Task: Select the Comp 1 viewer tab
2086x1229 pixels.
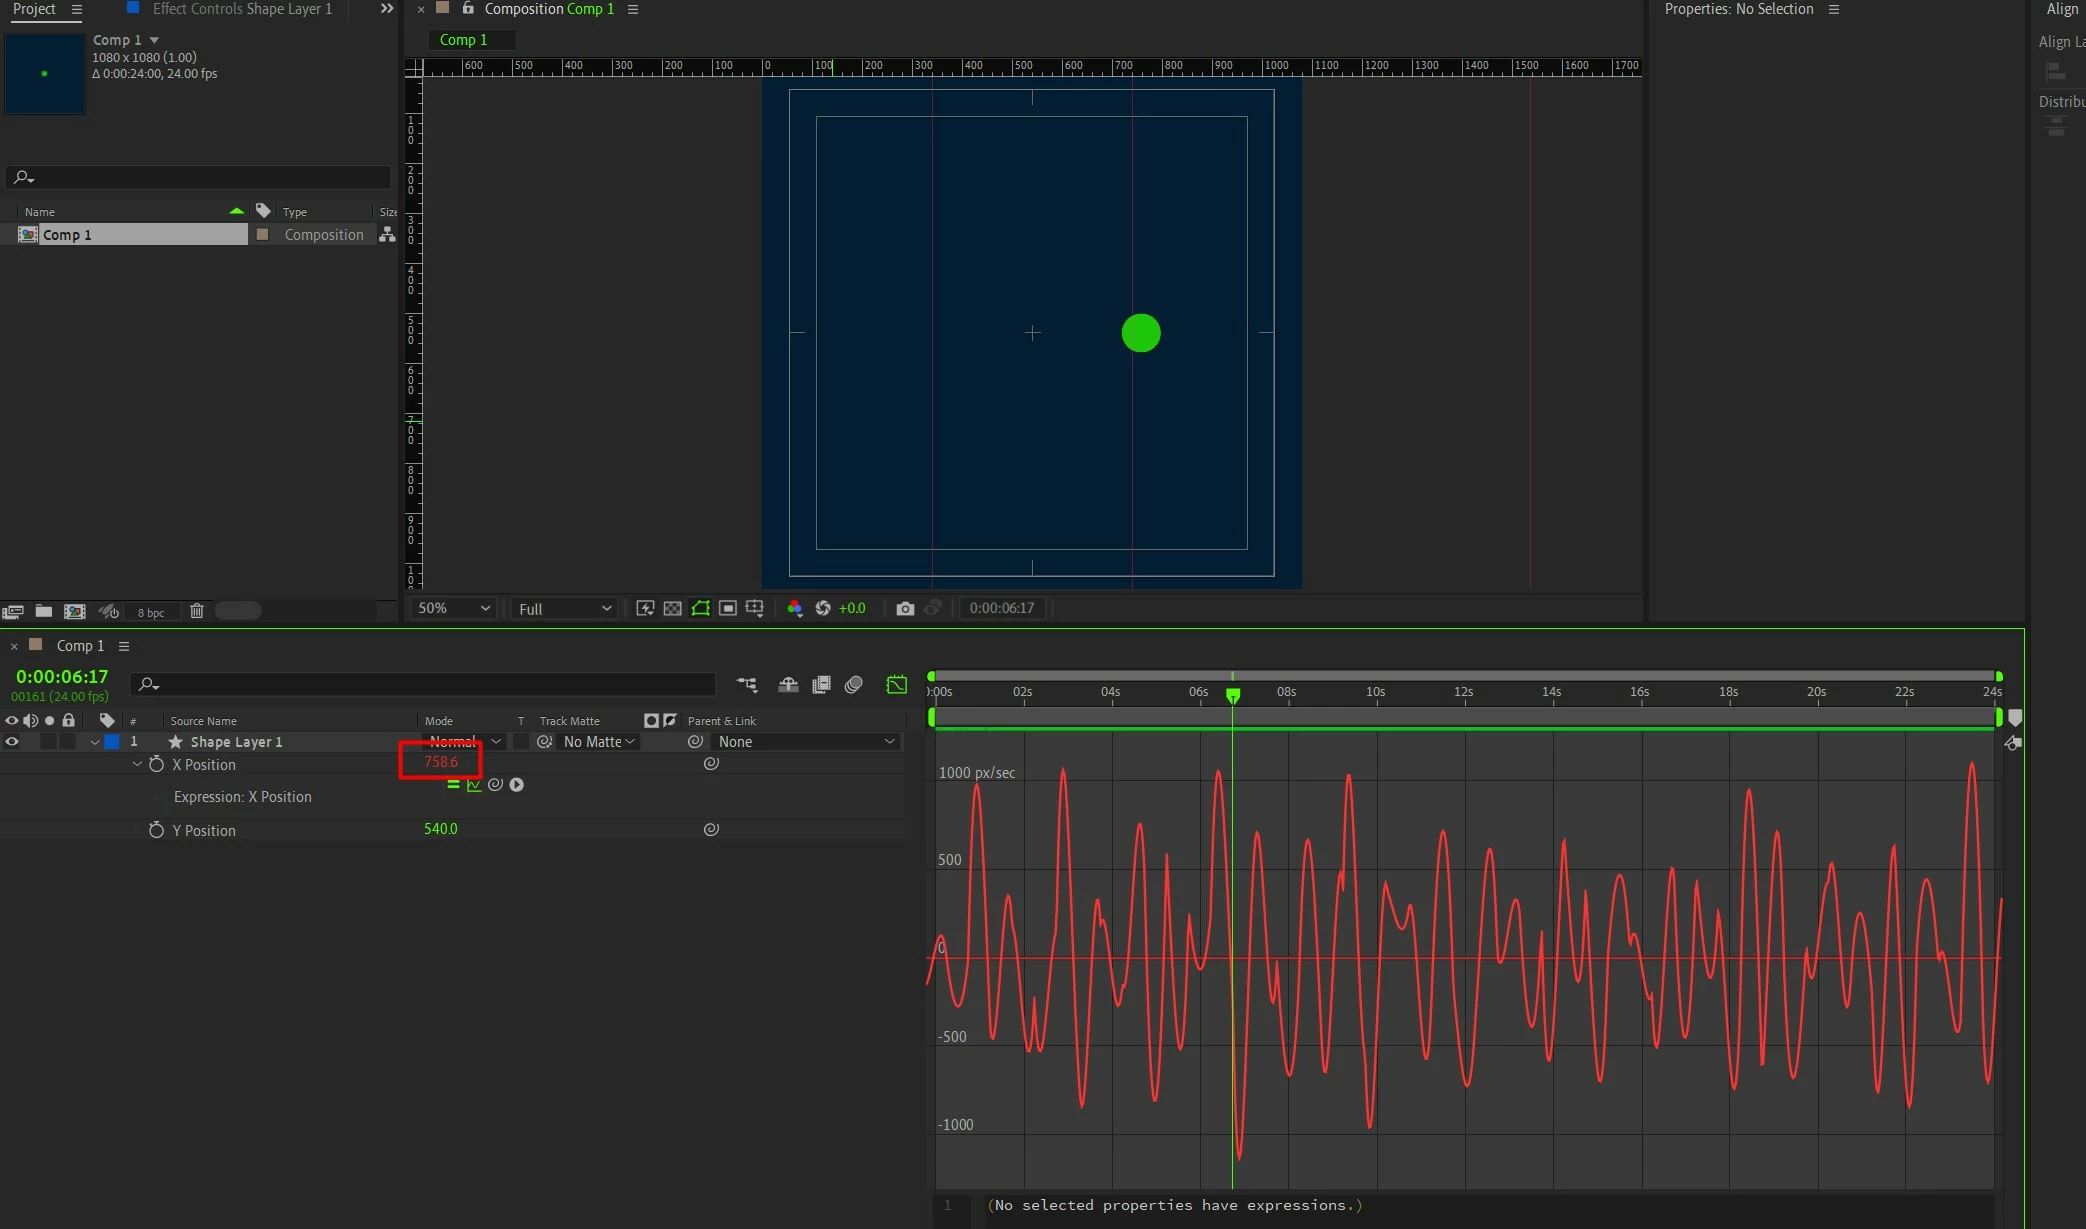Action: pyautogui.click(x=464, y=40)
